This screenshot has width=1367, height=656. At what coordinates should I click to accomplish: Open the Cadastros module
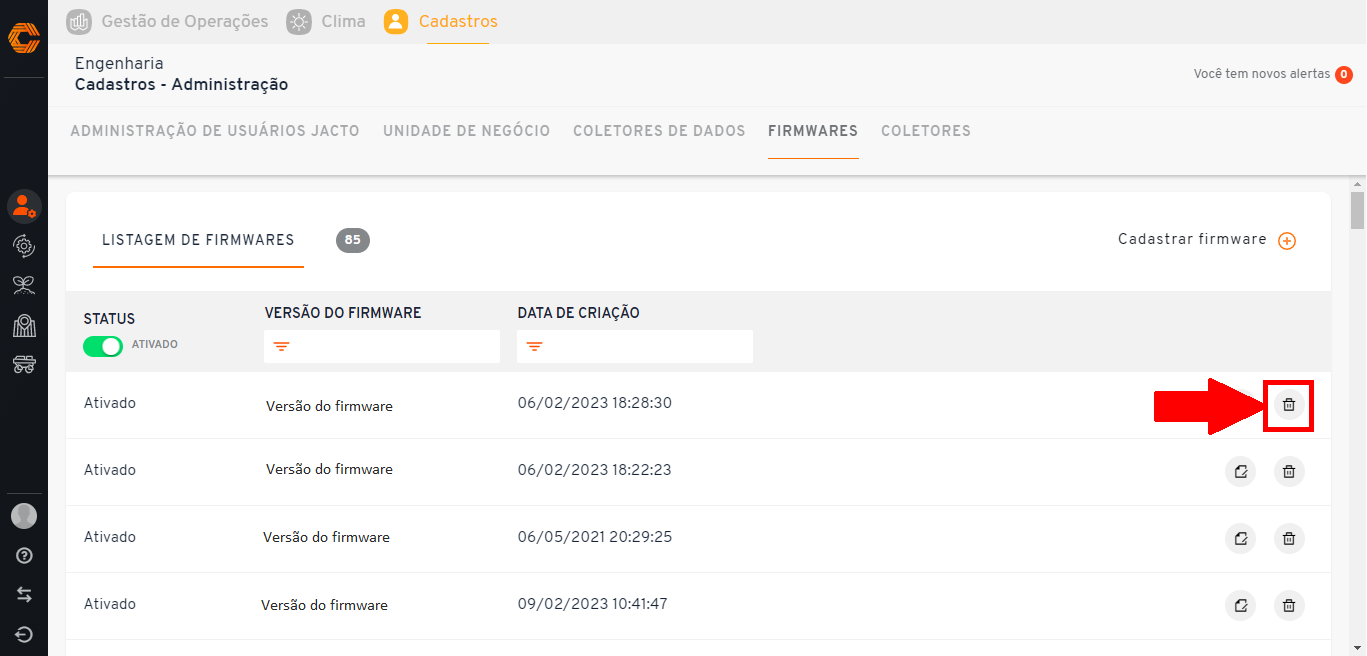(x=441, y=21)
